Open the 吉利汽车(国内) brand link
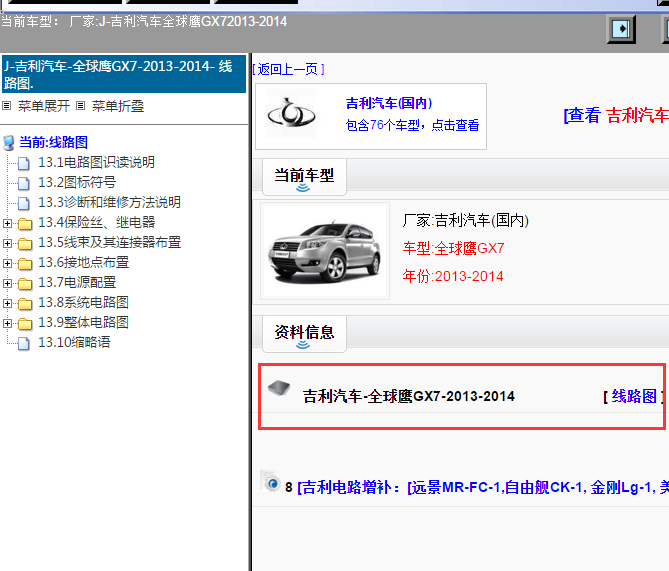 coord(389,103)
